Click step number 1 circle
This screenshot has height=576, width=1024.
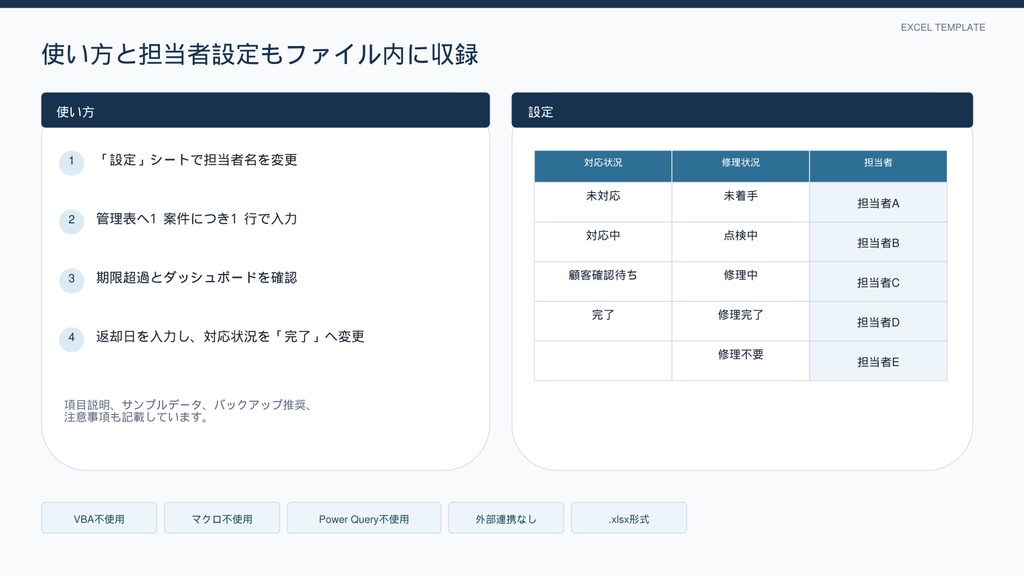point(72,161)
